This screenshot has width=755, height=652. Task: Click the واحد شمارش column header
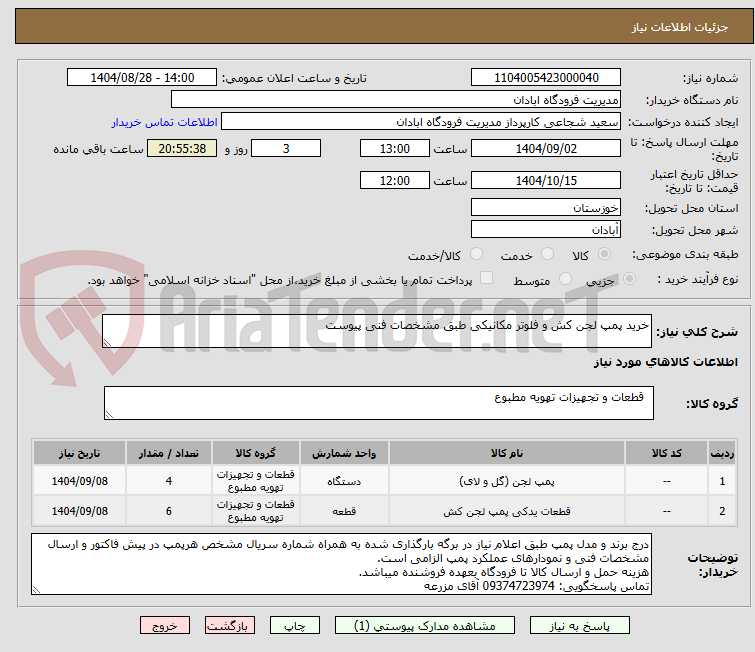344,453
